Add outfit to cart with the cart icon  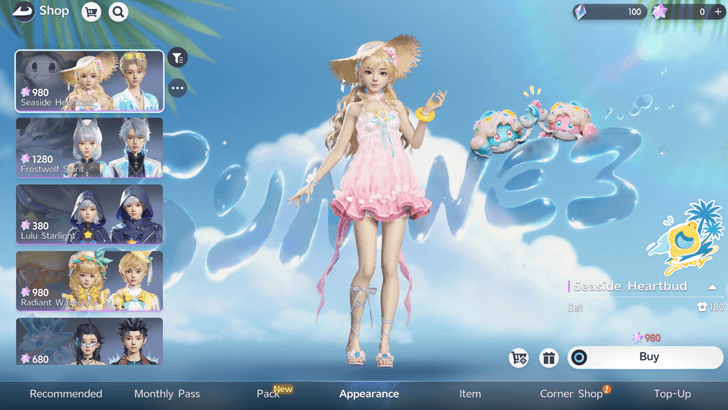tap(519, 358)
